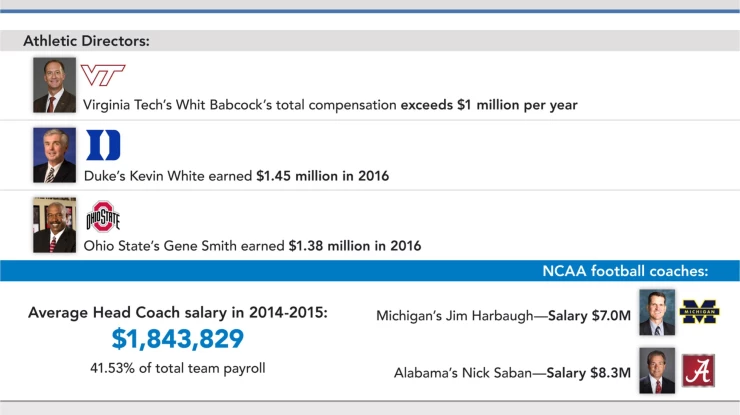
Task: Select Nick Saban's portrait photo
Action: tap(657, 371)
